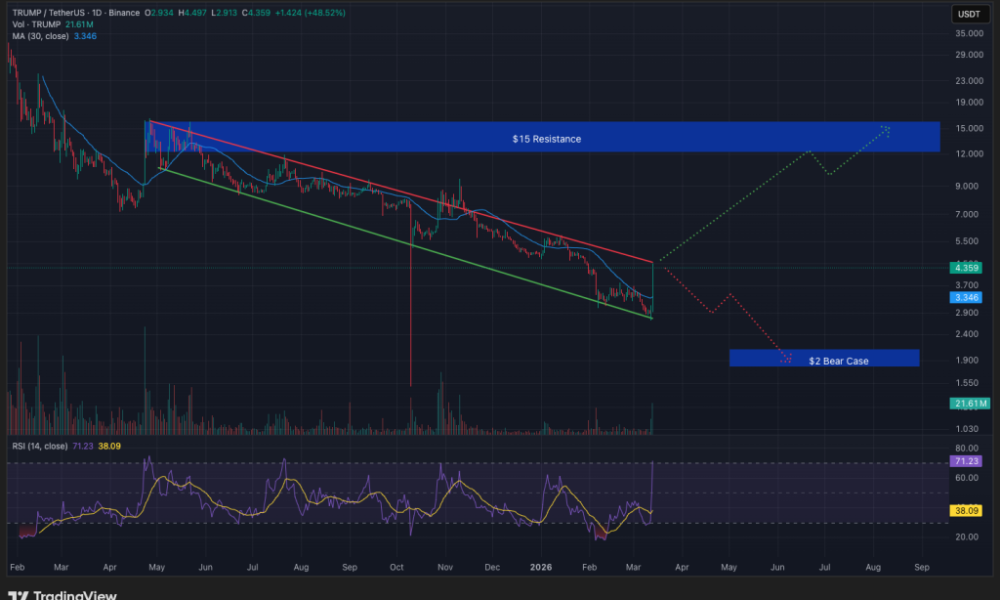Screen dimensions: 1000x600
Task: Click the TradingView logo
Action: 66,595
